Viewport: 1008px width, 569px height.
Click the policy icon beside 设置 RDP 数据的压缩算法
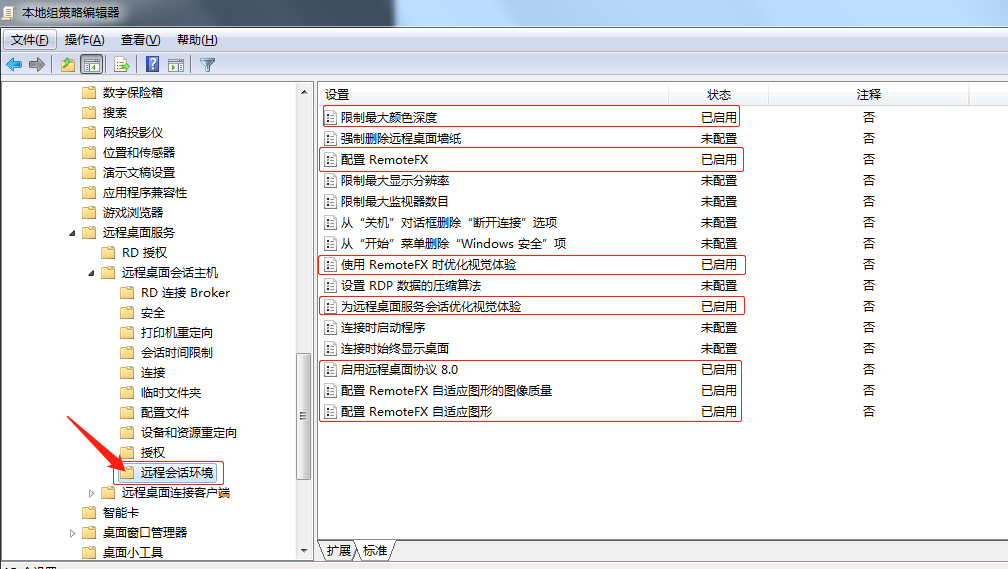[x=330, y=285]
